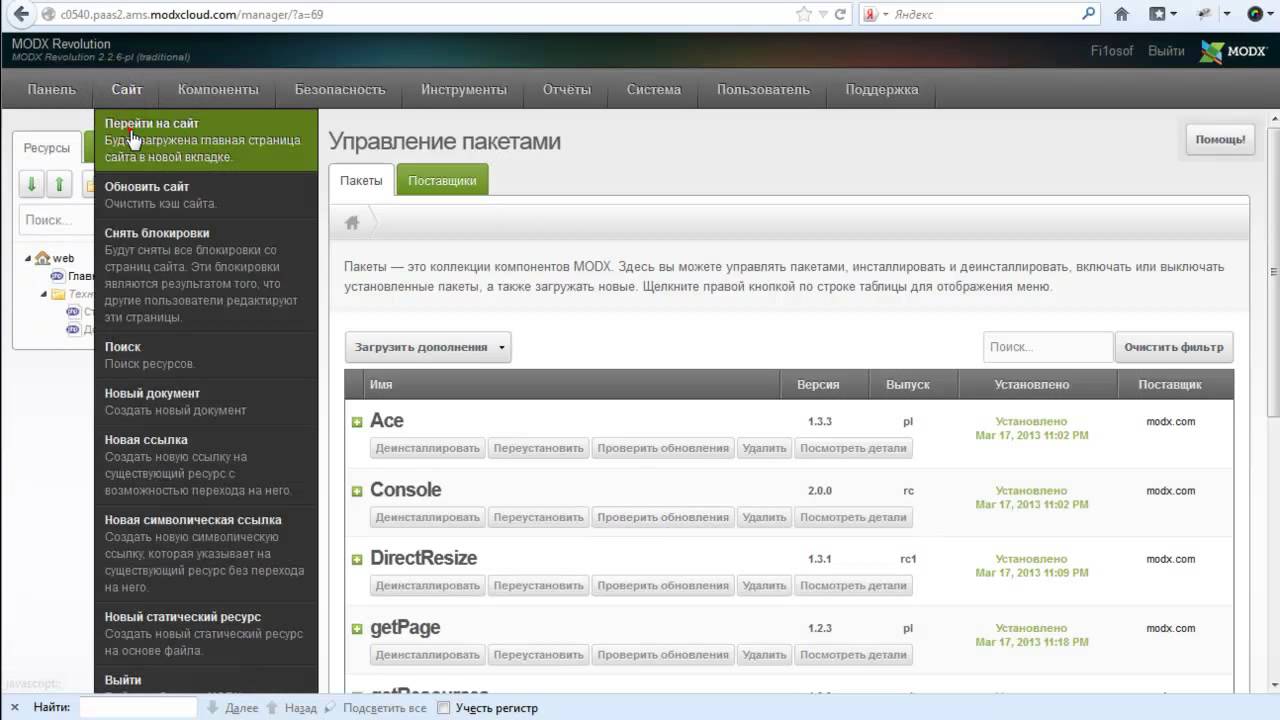Image resolution: width=1280 pixels, height=720 pixels.
Task: Click find previous arrow 'Назад'
Action: click(x=290, y=708)
